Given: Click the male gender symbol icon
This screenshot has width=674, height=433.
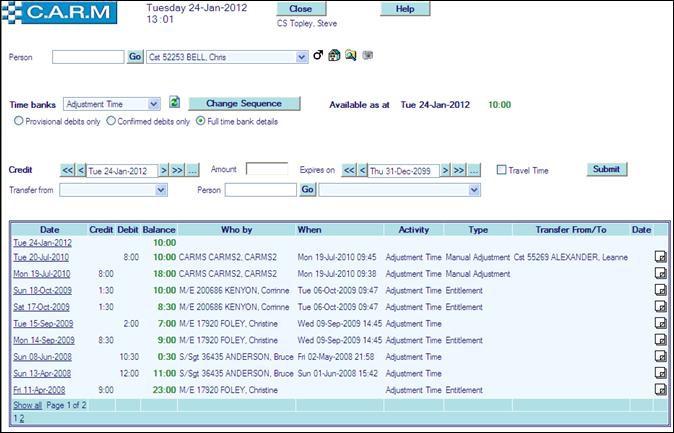Looking at the screenshot, I should (319, 57).
